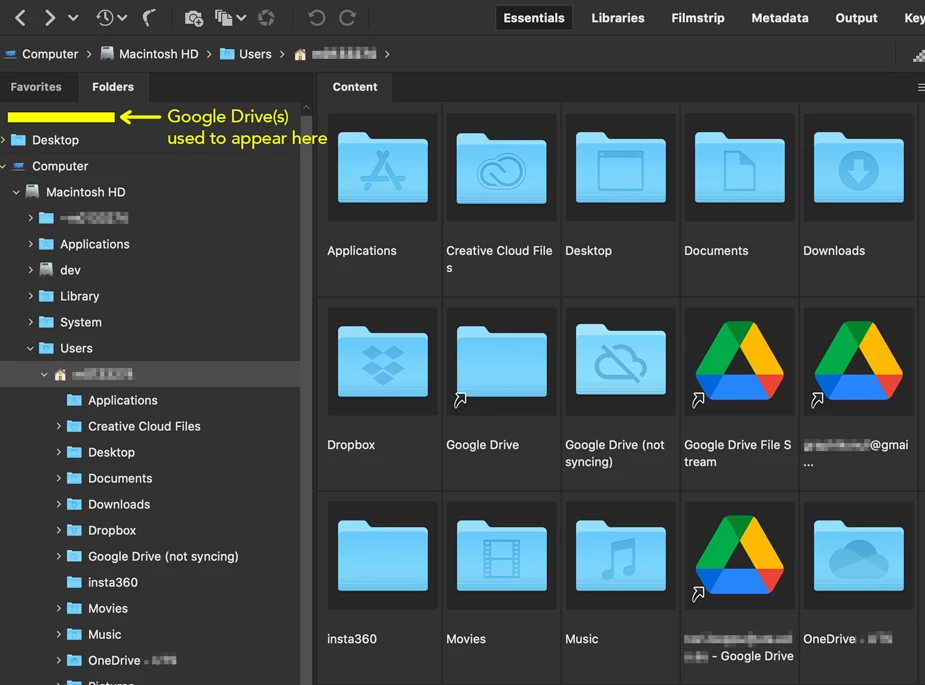Click Computer in the breadcrumb path
Viewport: 925px width, 685px height.
point(50,54)
